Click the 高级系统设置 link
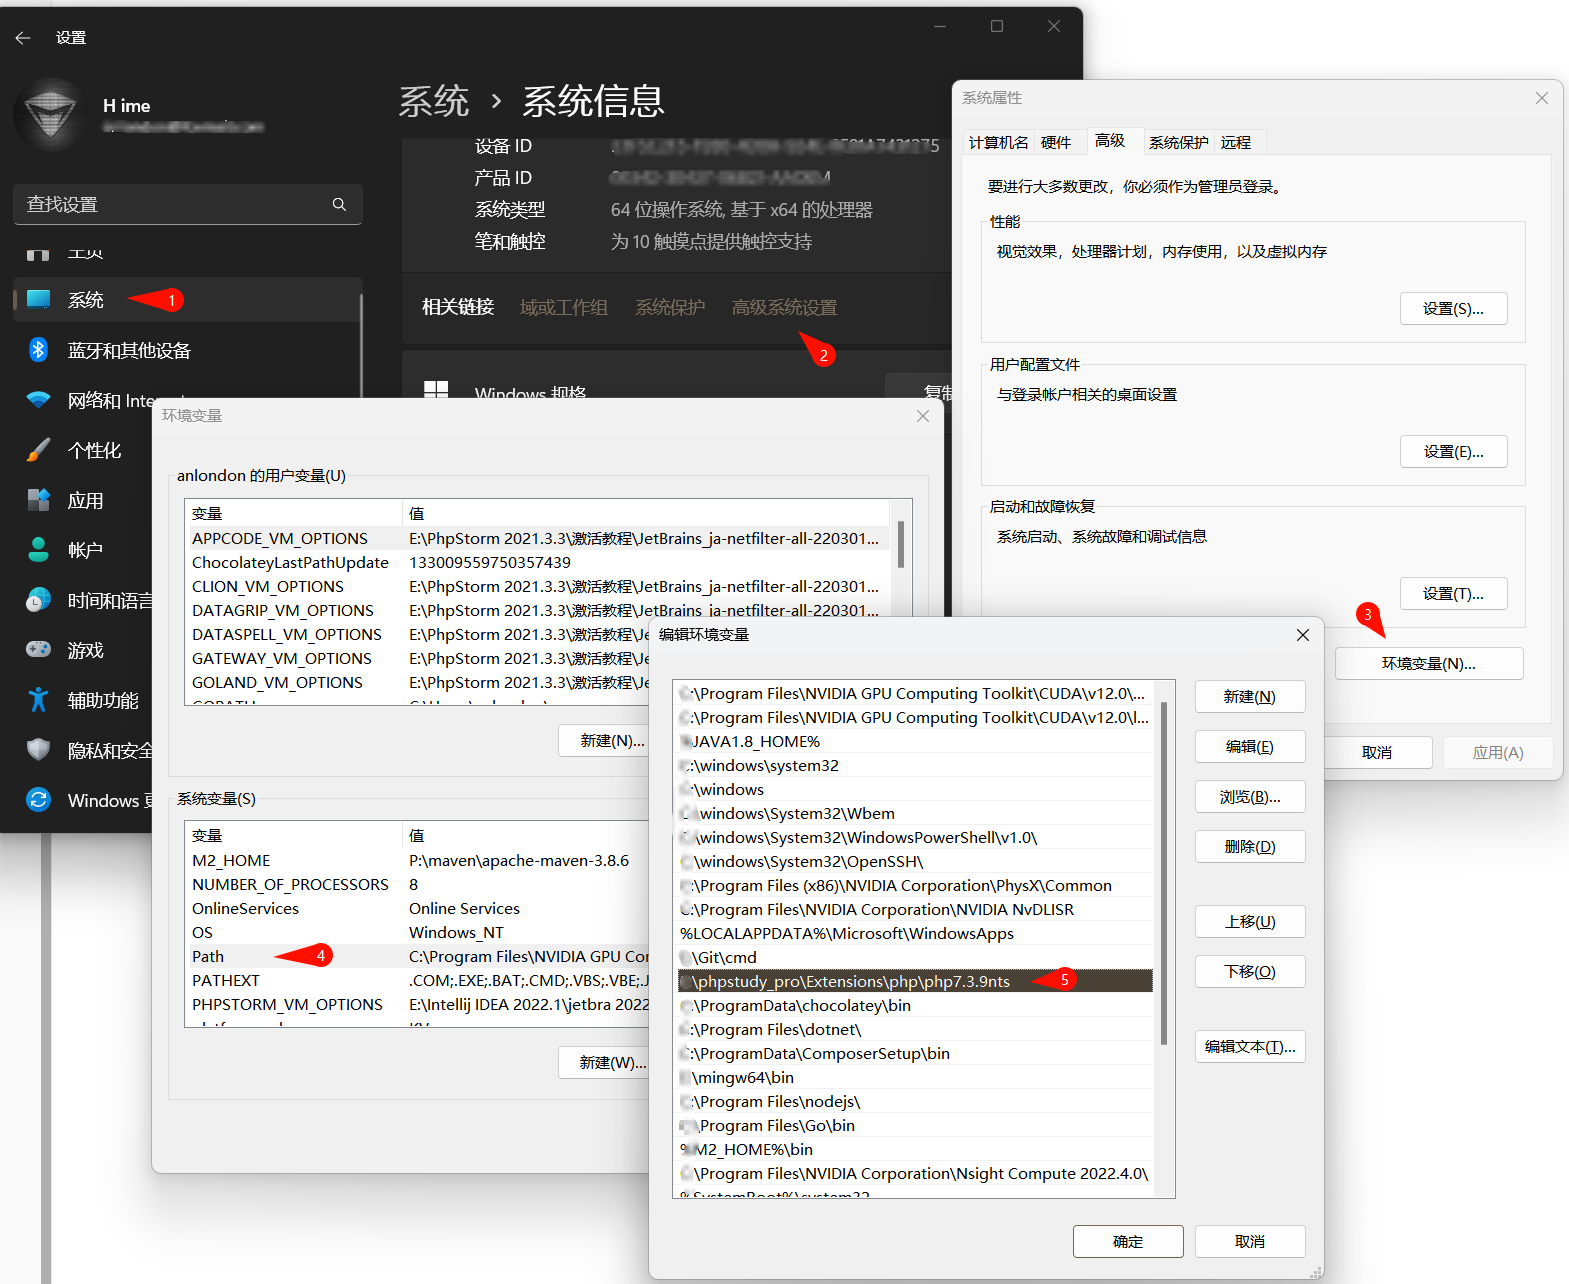The image size is (1569, 1284). coord(784,308)
